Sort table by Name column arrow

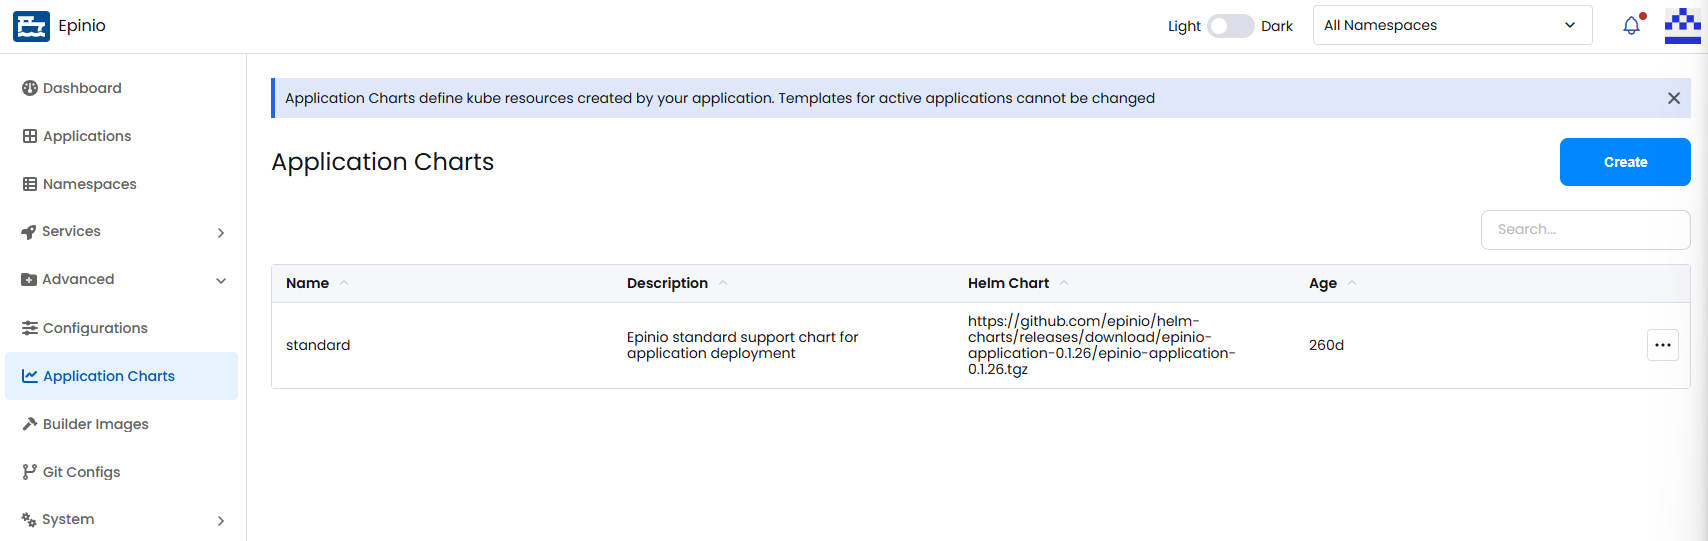(344, 283)
